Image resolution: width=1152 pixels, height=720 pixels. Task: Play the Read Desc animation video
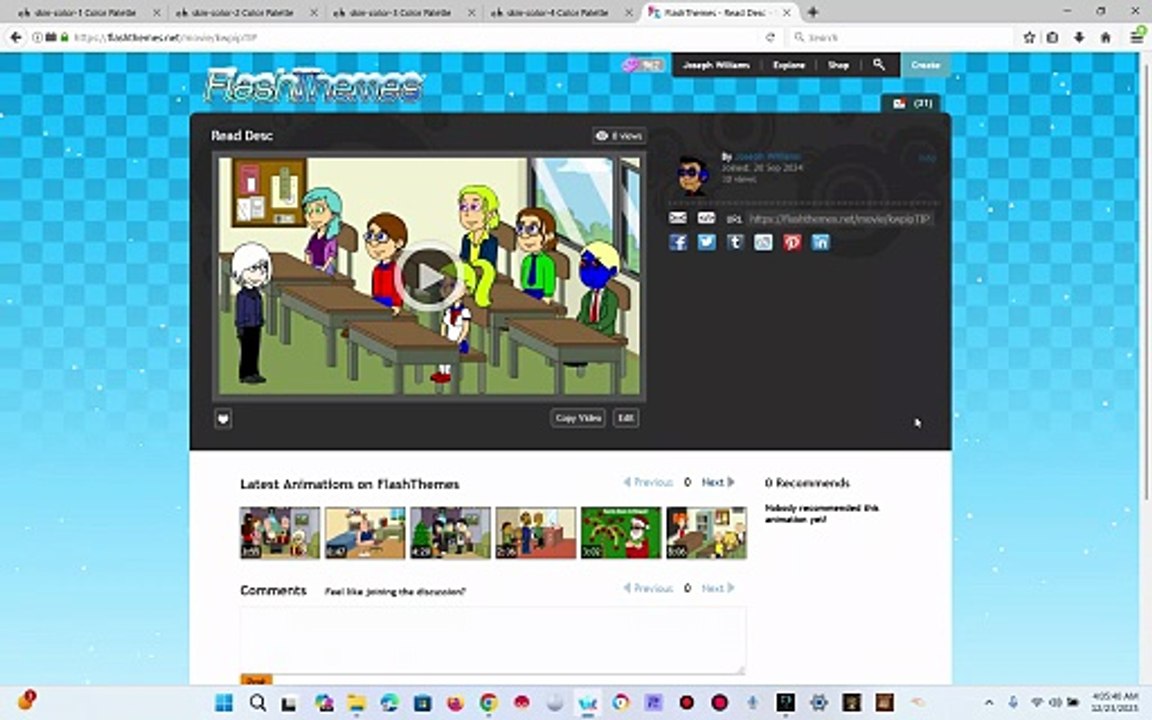coord(429,276)
